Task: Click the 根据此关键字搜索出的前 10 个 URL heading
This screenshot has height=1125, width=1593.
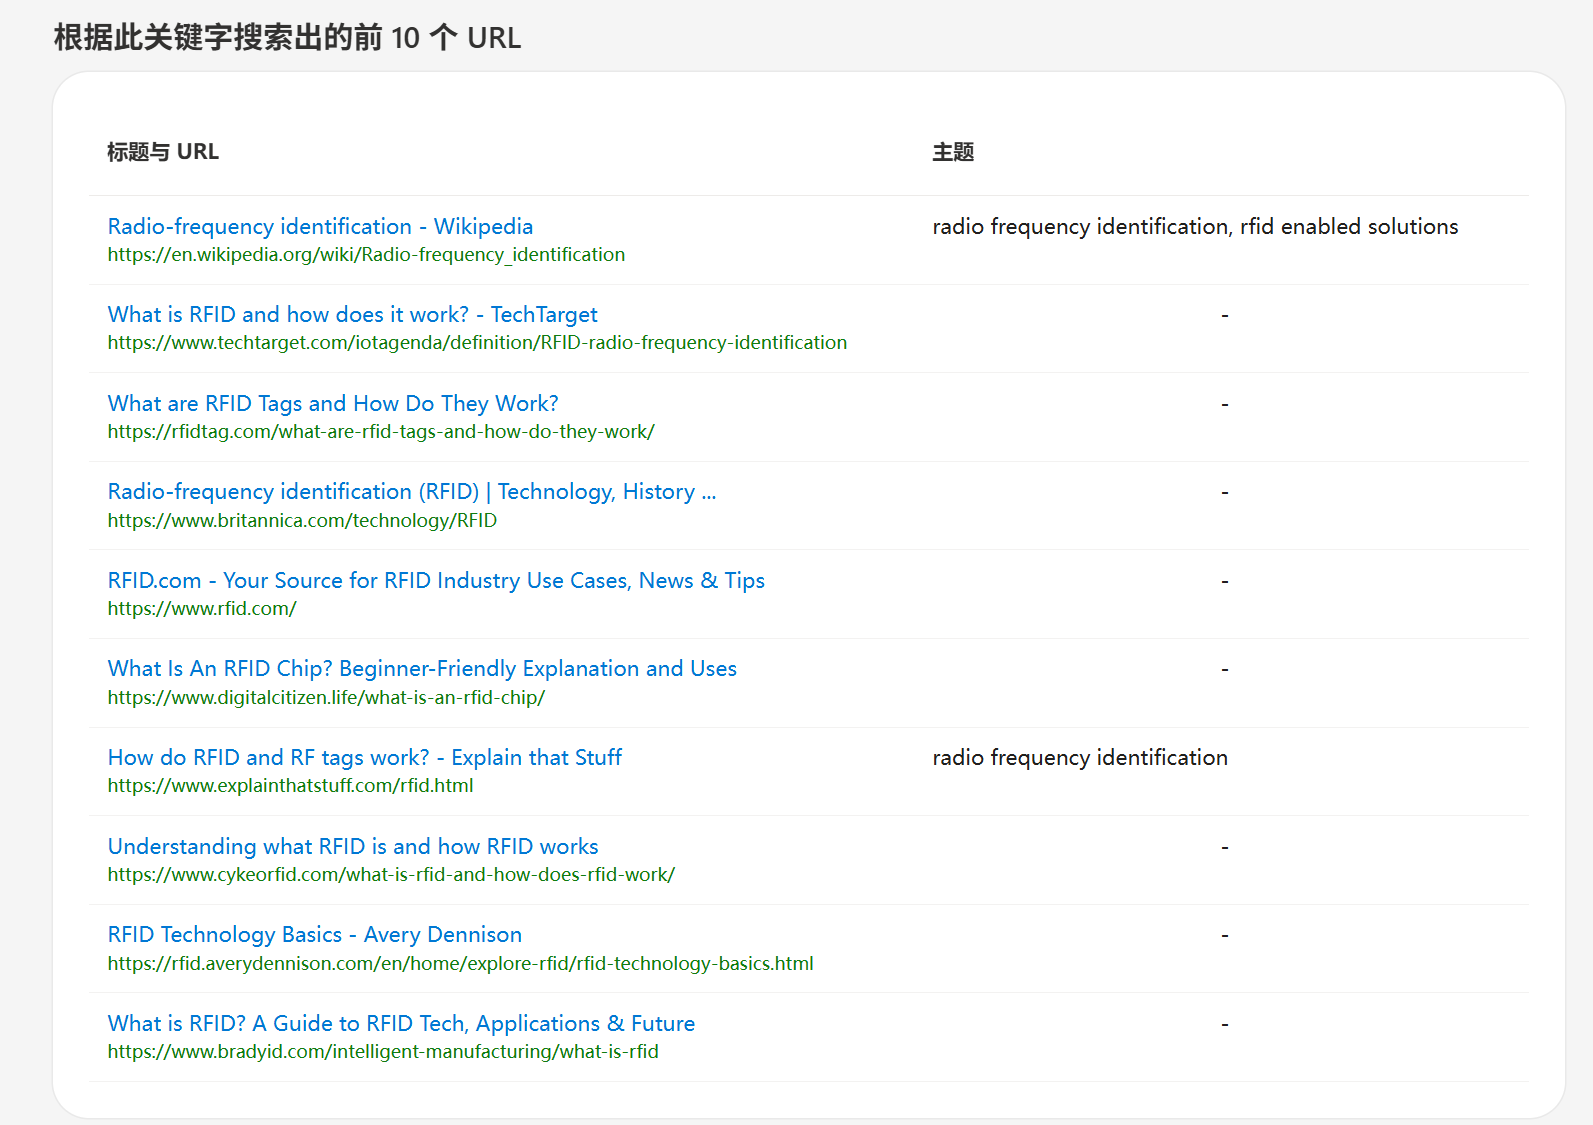Action: pos(288,38)
